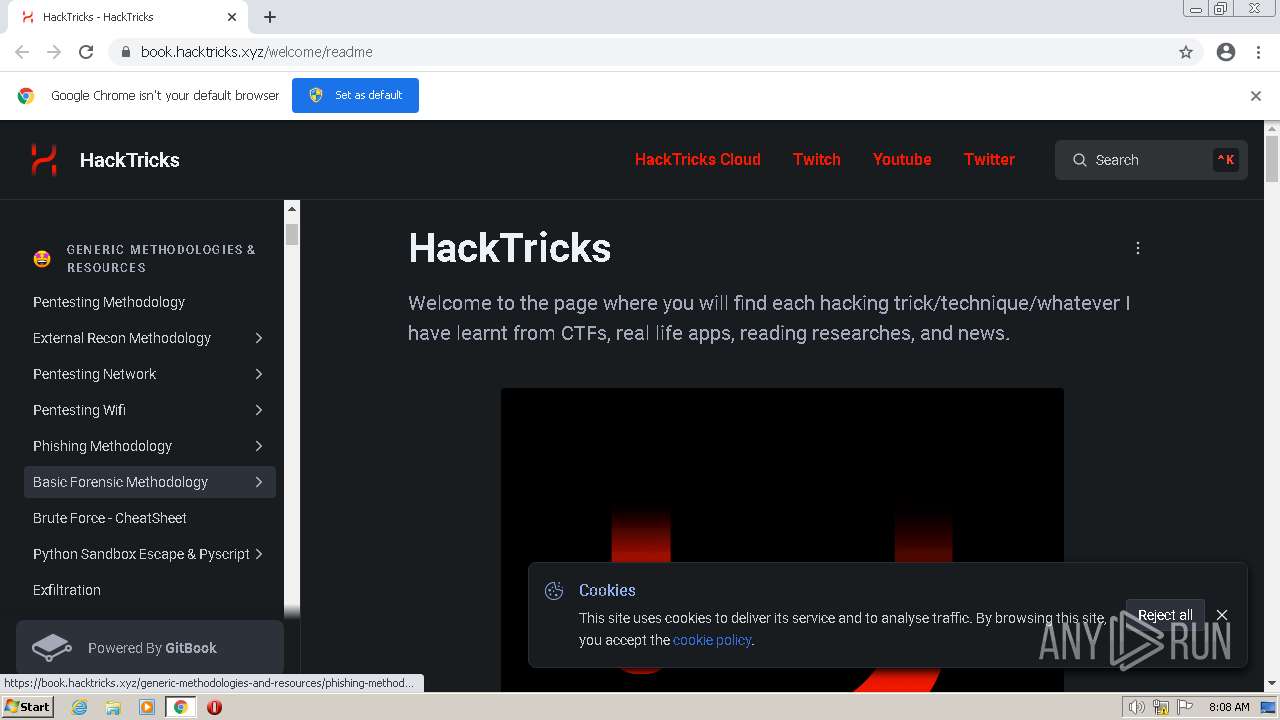The width and height of the screenshot is (1280, 720).
Task: Open Internet Explorer from taskbar
Action: pos(79,707)
